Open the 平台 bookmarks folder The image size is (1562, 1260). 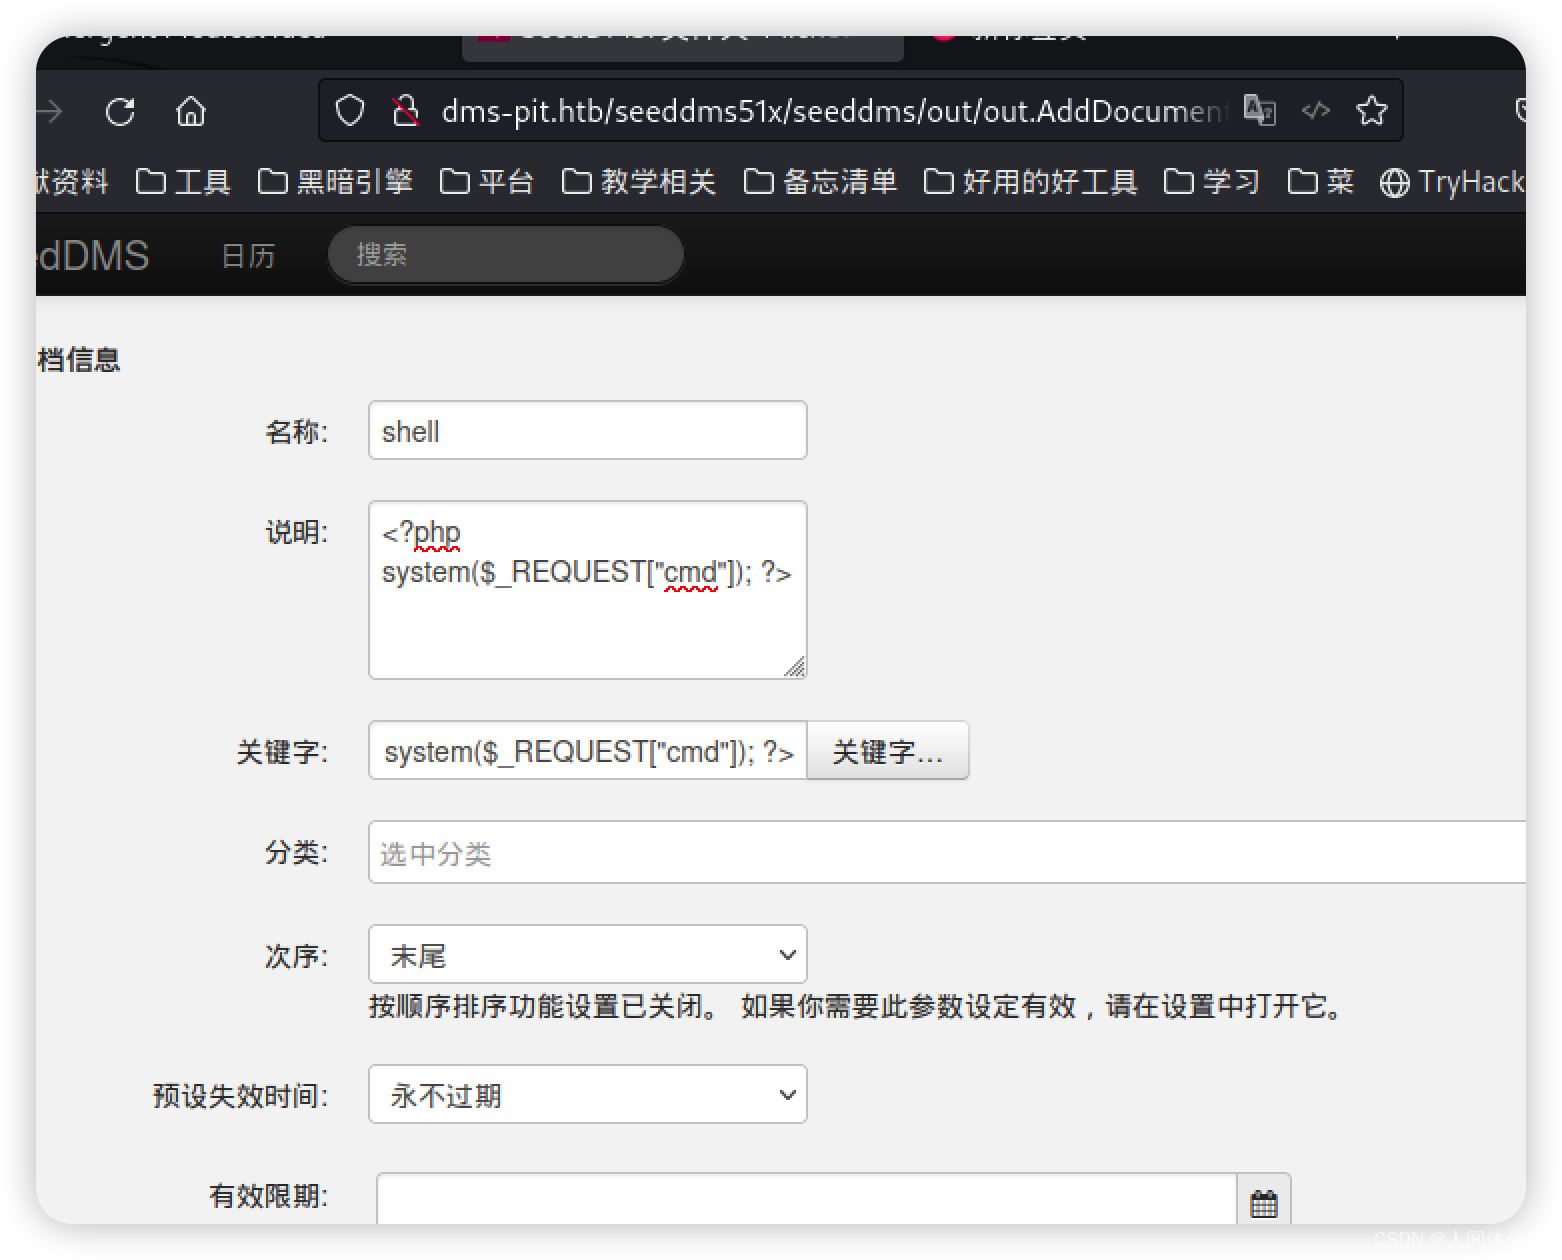point(487,181)
